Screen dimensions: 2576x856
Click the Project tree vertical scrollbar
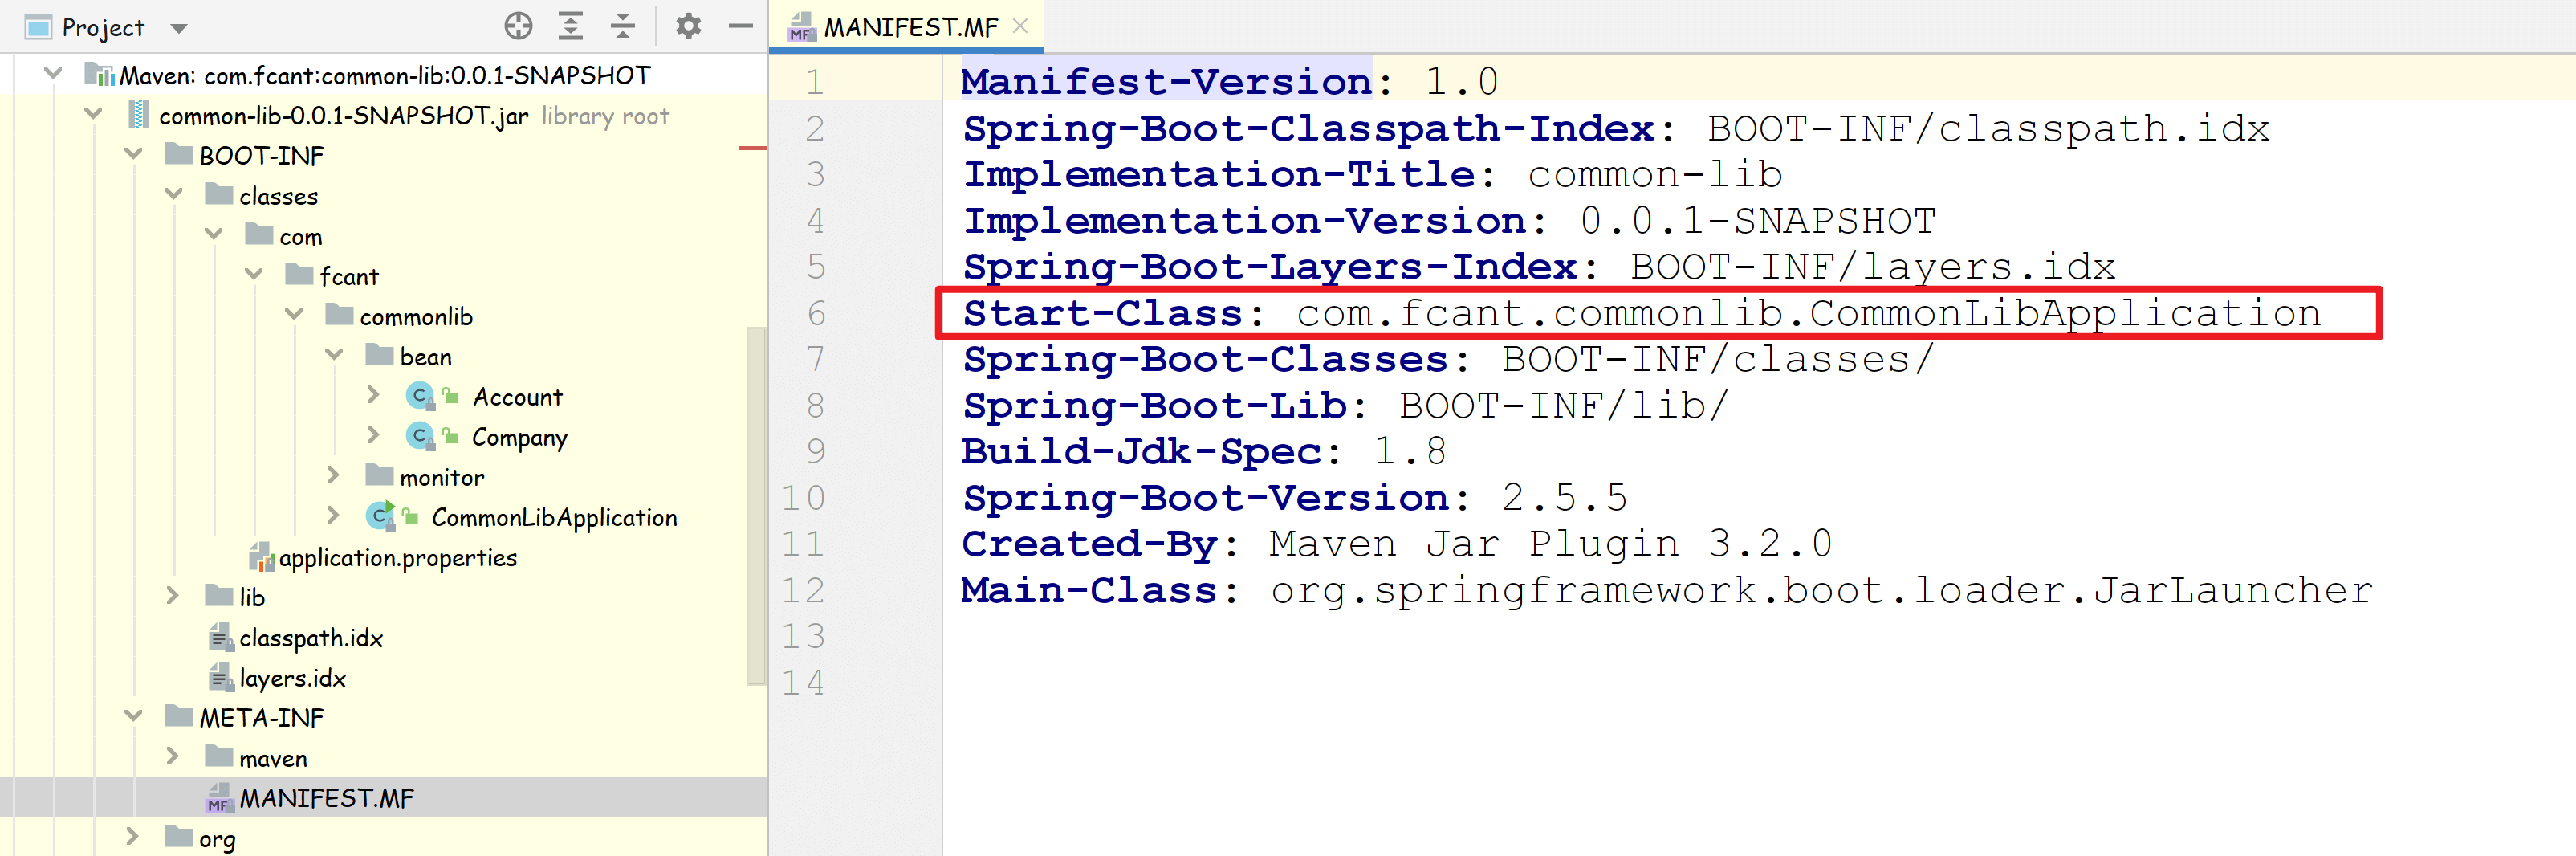pyautogui.click(x=756, y=505)
